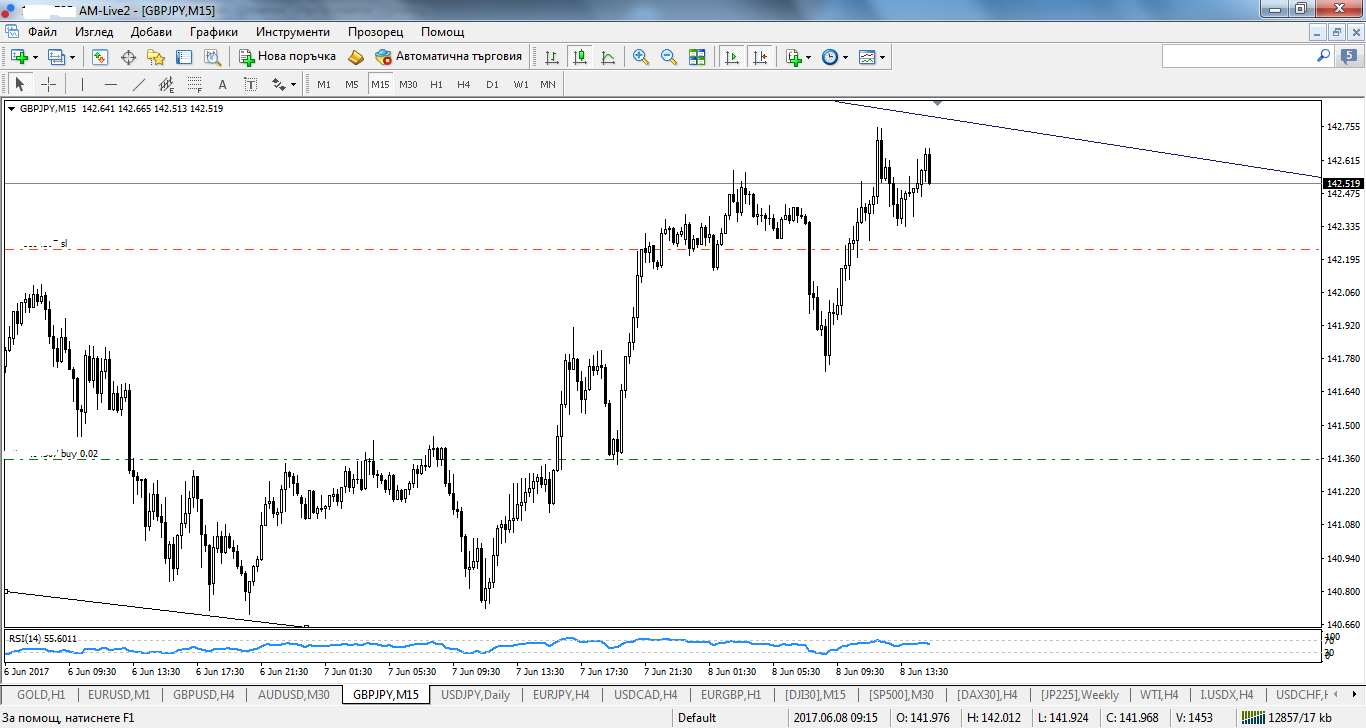Viewport: 1366px width, 728px height.
Task: Switch timeframe to M30
Action: click(408, 84)
